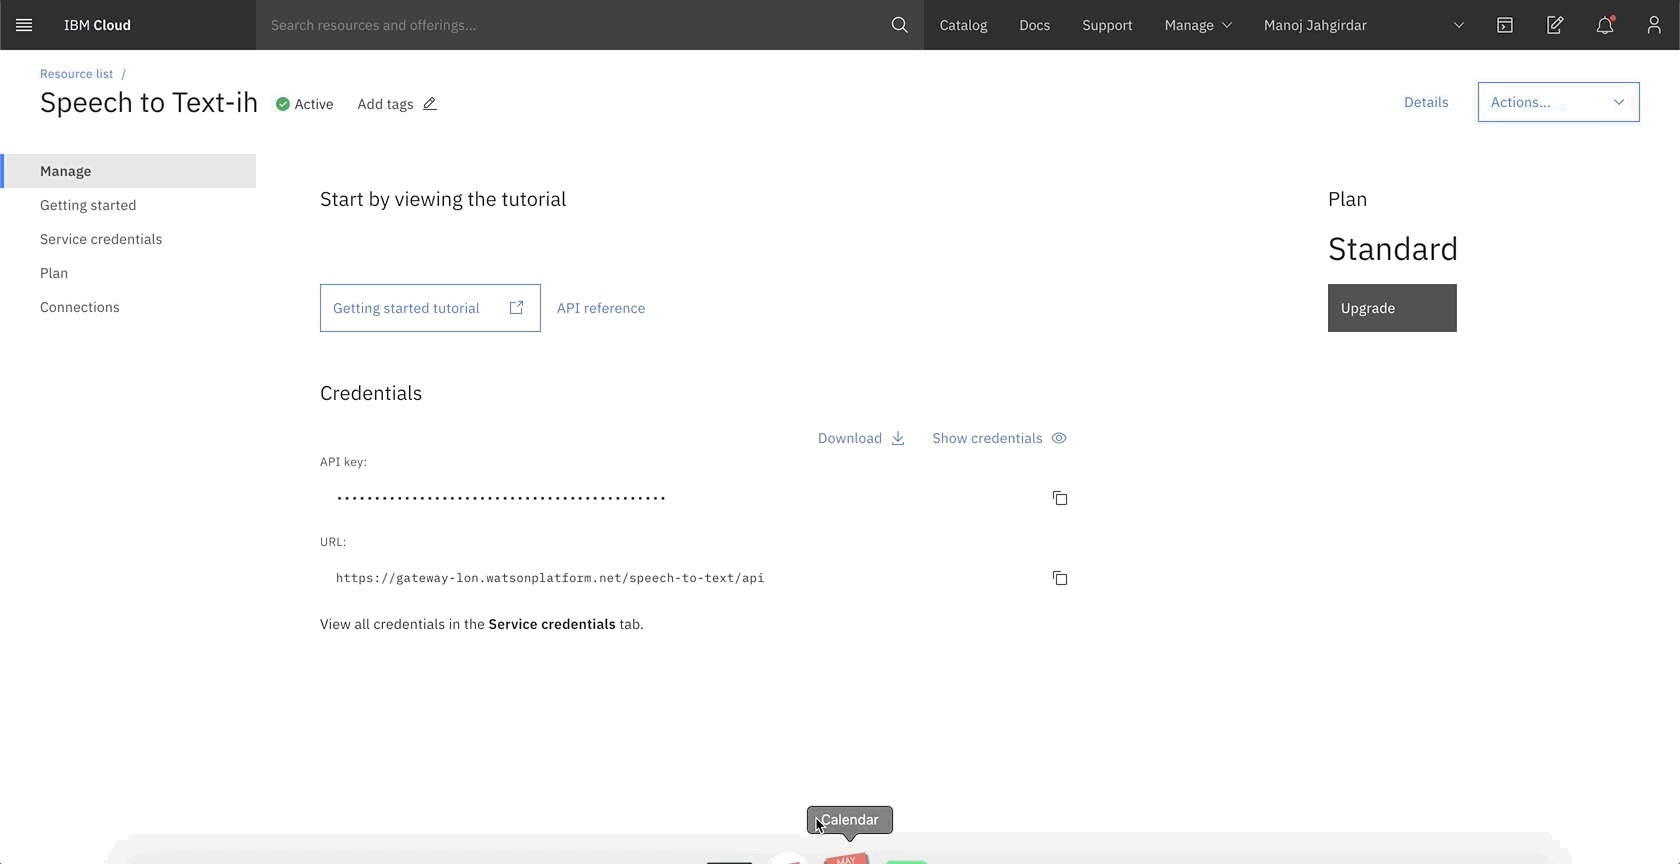Open the feedback edit icon in header
This screenshot has width=1680, height=864.
click(x=1554, y=25)
